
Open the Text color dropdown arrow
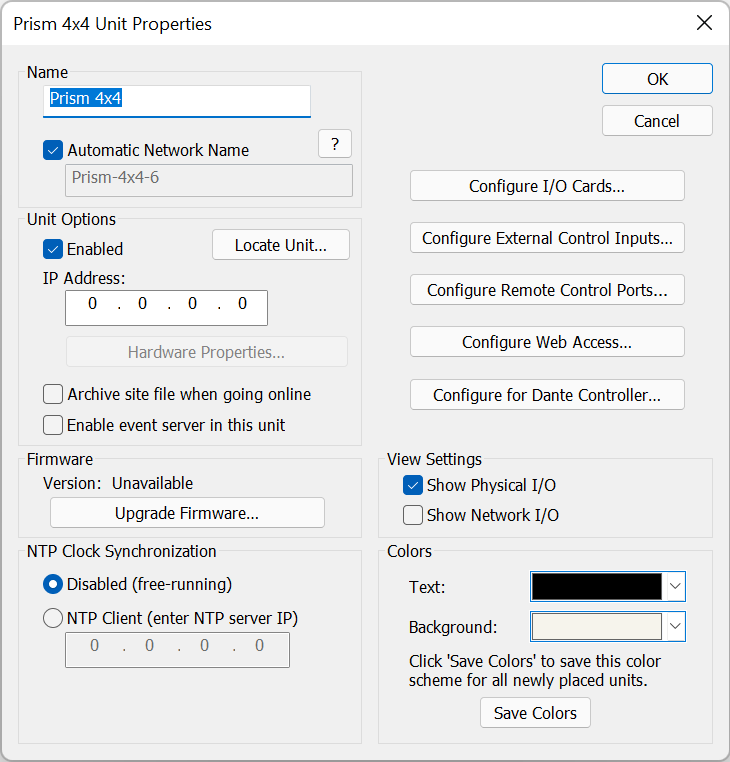(x=675, y=586)
